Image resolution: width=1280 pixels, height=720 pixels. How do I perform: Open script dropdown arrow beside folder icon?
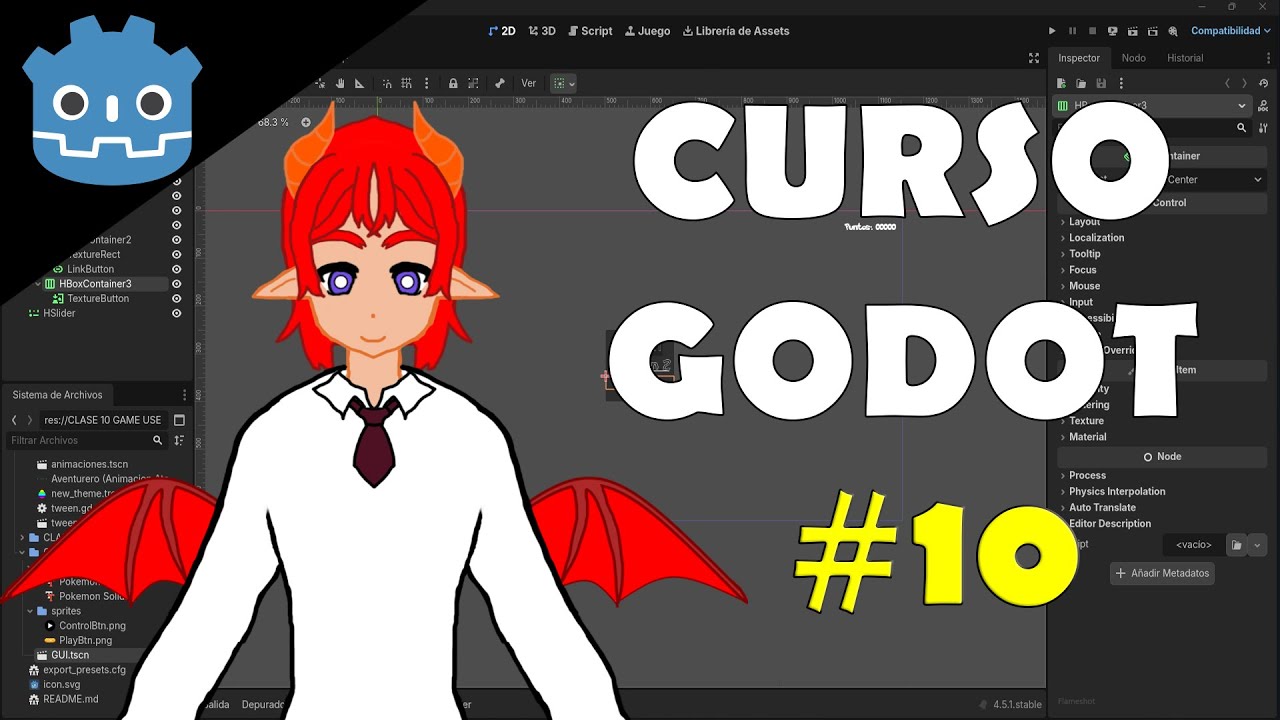click(1257, 545)
